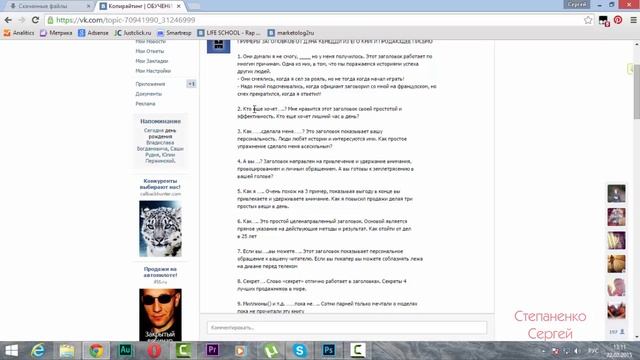Click the post author's blue avatar
This screenshot has height=360, width=640.
[x=218, y=47]
